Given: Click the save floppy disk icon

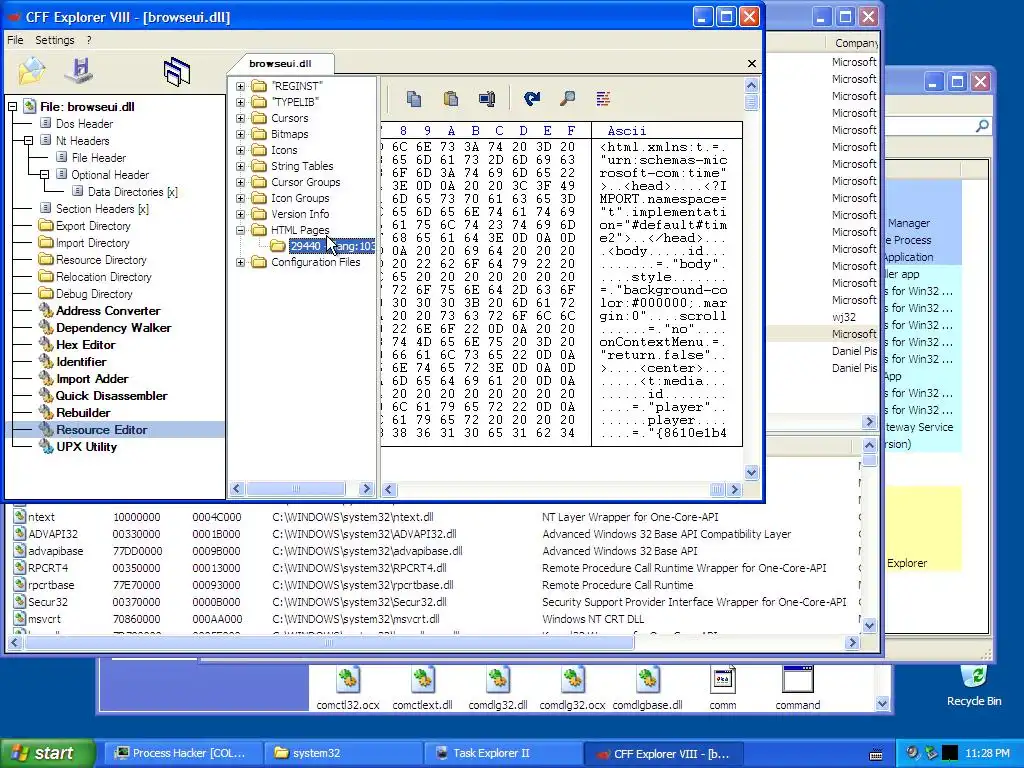Looking at the screenshot, I should coord(80,71).
